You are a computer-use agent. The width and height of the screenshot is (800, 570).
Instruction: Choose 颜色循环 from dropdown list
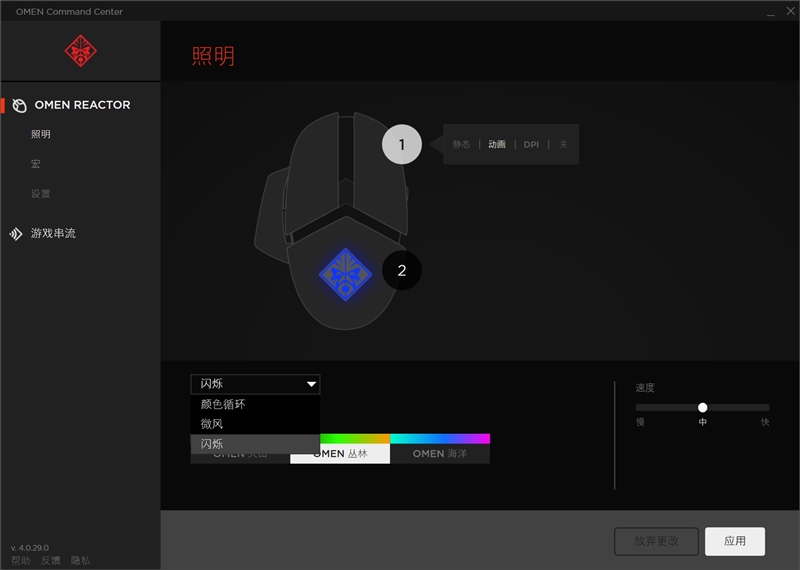point(255,404)
